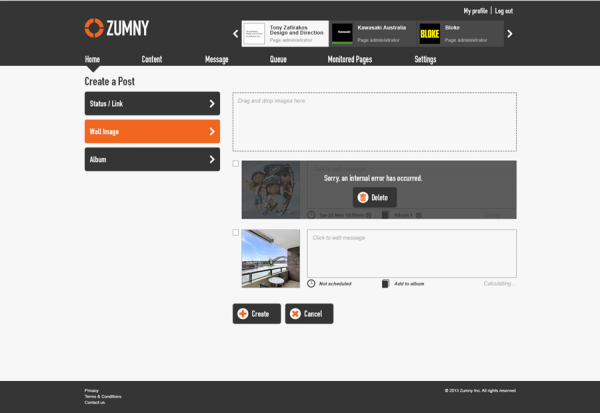Open My profile link

tap(475, 11)
